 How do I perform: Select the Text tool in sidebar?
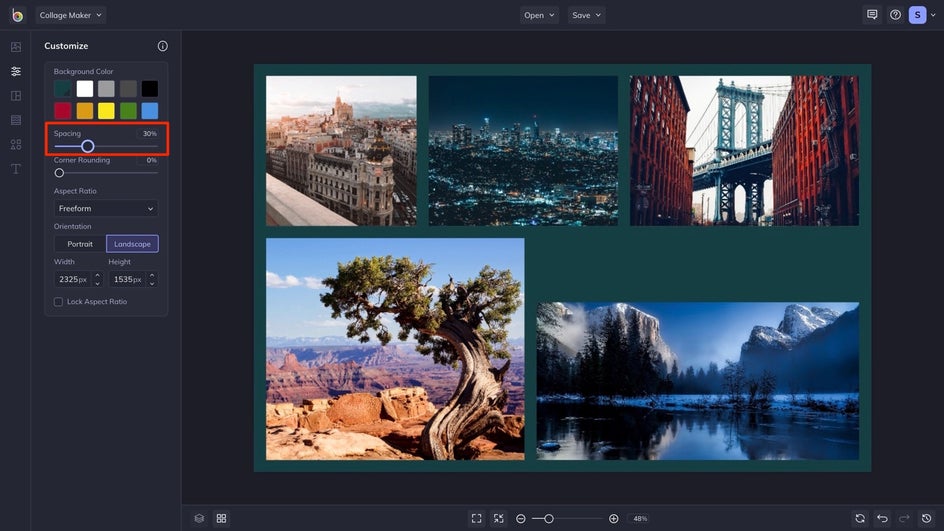(x=15, y=169)
